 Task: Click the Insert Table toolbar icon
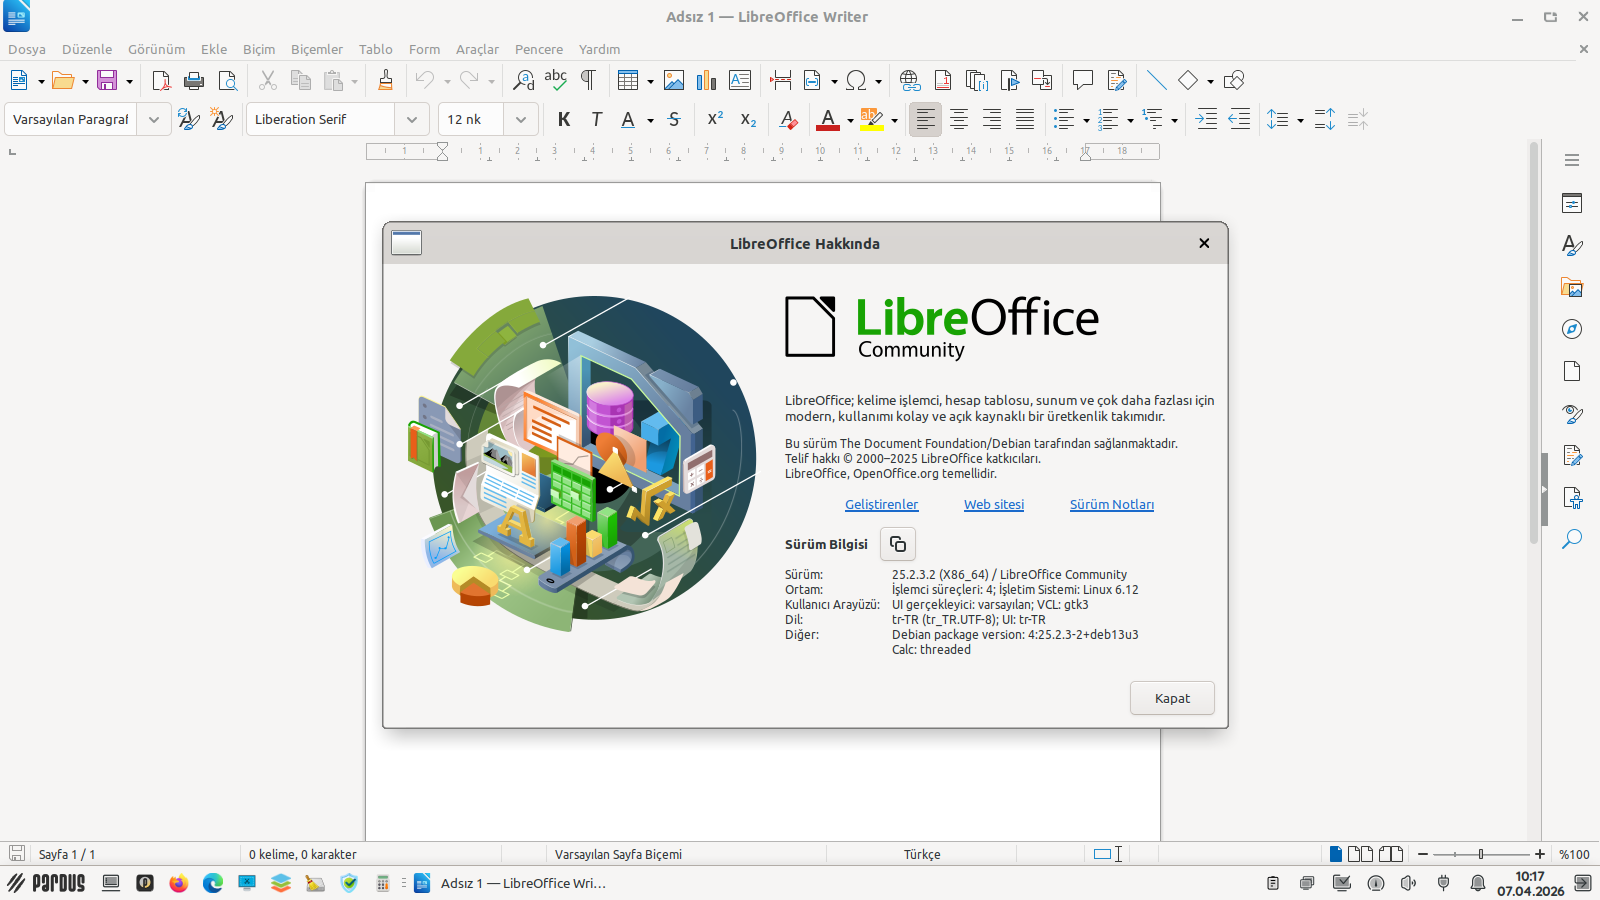pos(627,81)
